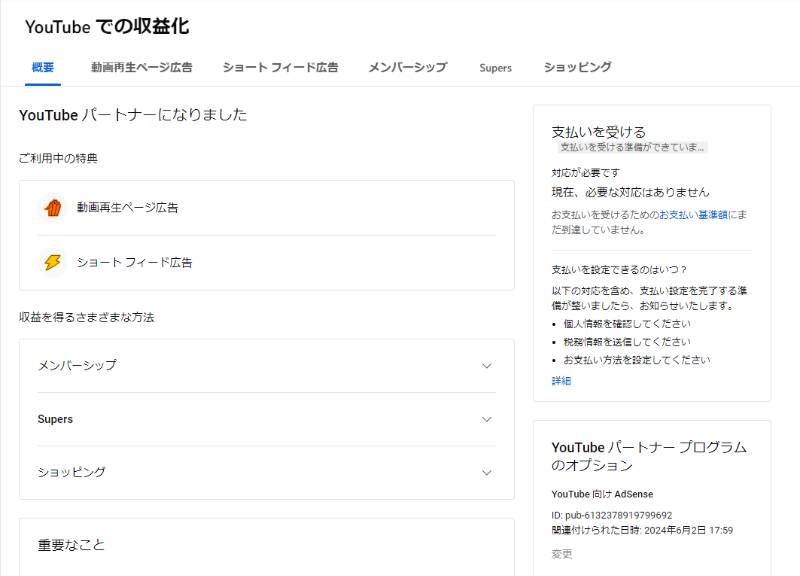800x576 pixels.
Task: Click the ショート フィード広告 lightning icon
Action: (53, 262)
